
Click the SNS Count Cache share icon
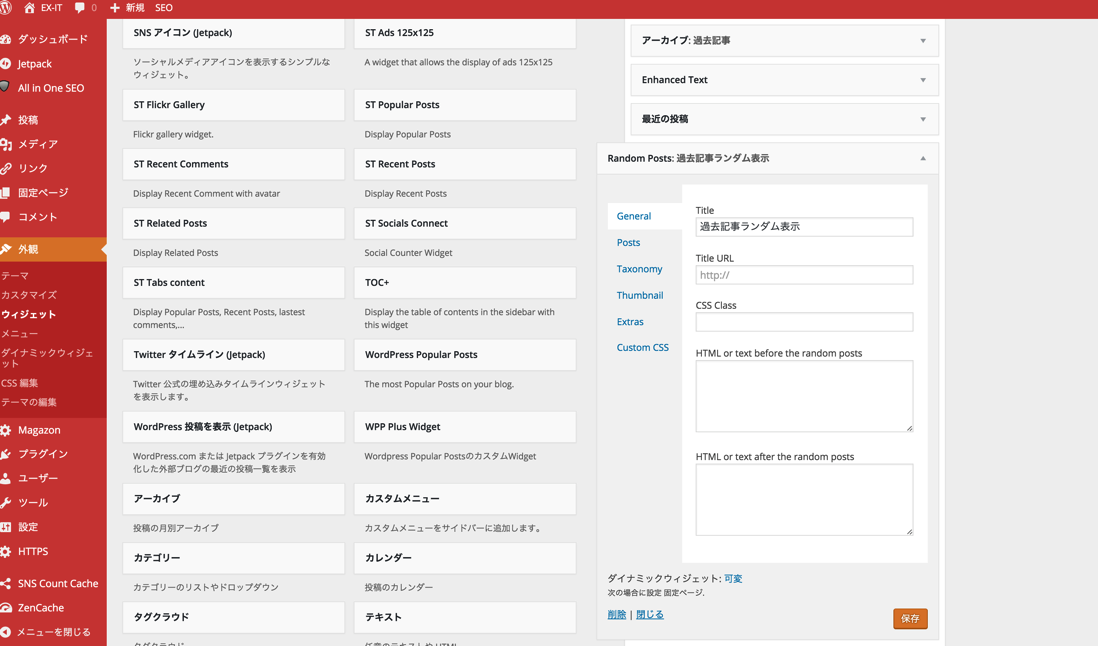(6, 584)
